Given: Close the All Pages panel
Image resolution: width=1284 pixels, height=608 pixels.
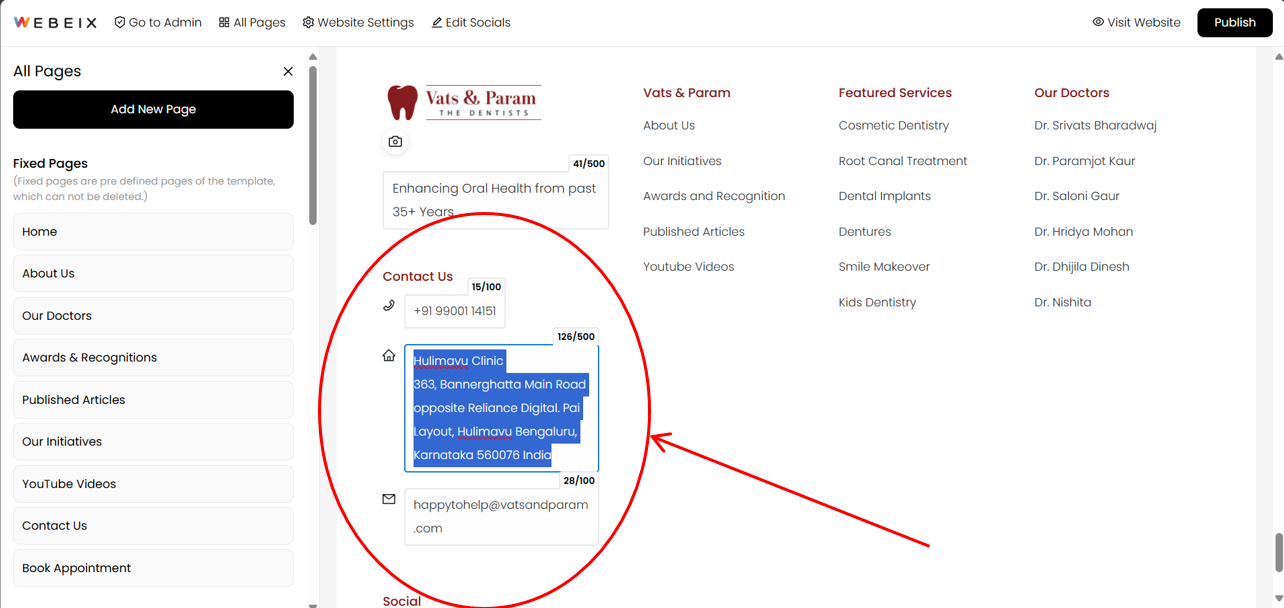Looking at the screenshot, I should [x=288, y=71].
